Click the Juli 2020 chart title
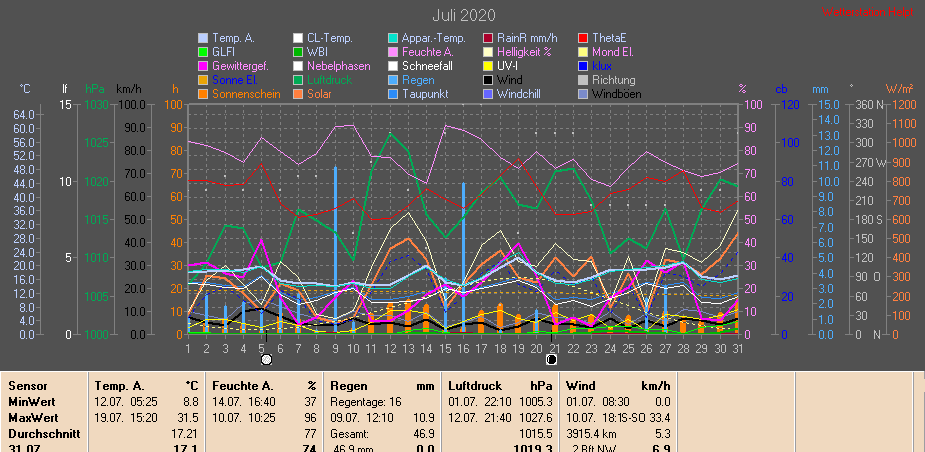 464,15
